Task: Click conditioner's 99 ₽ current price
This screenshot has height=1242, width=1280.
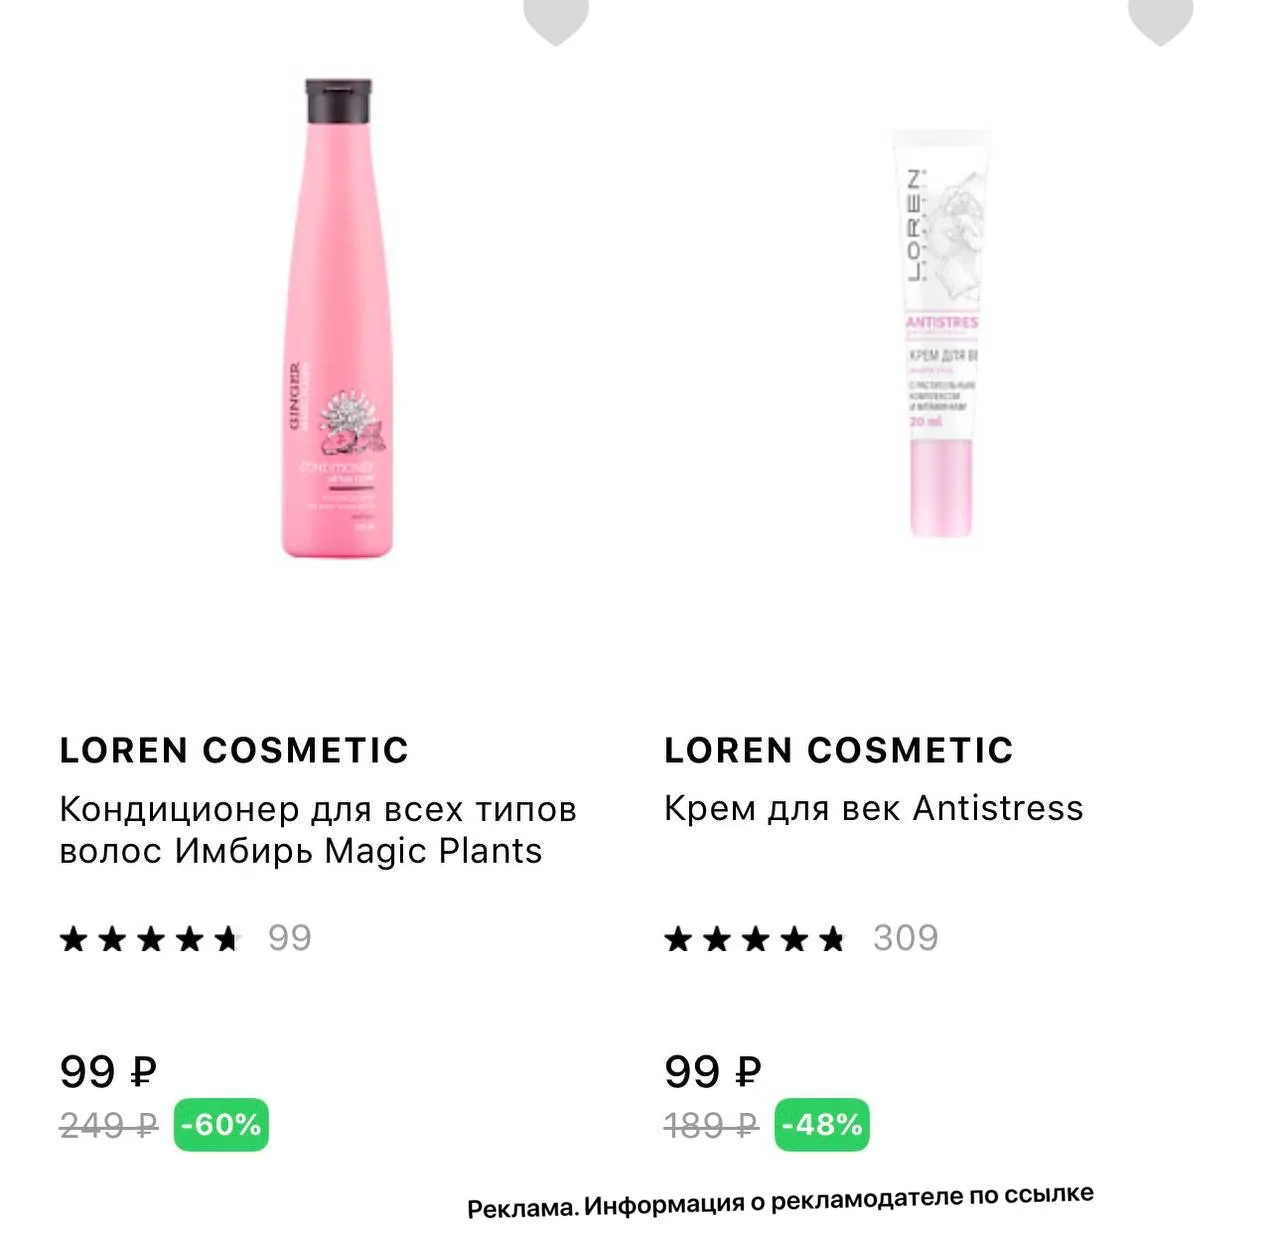Action: coord(109,1072)
